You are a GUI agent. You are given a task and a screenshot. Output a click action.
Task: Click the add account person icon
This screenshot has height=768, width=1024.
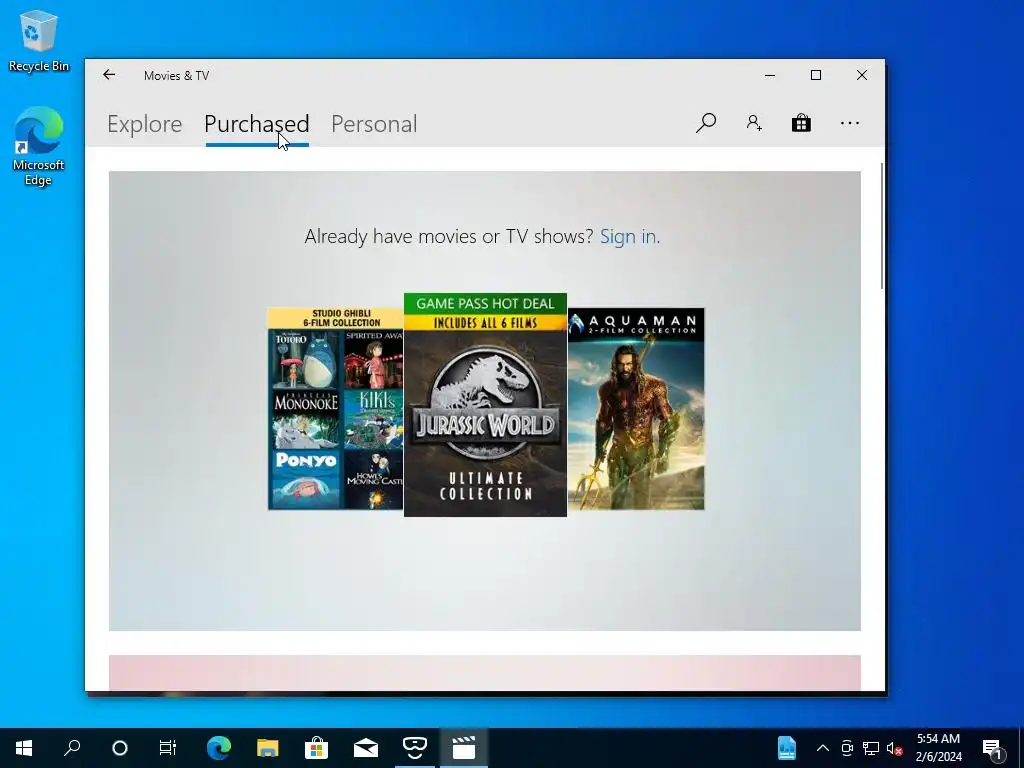point(754,123)
